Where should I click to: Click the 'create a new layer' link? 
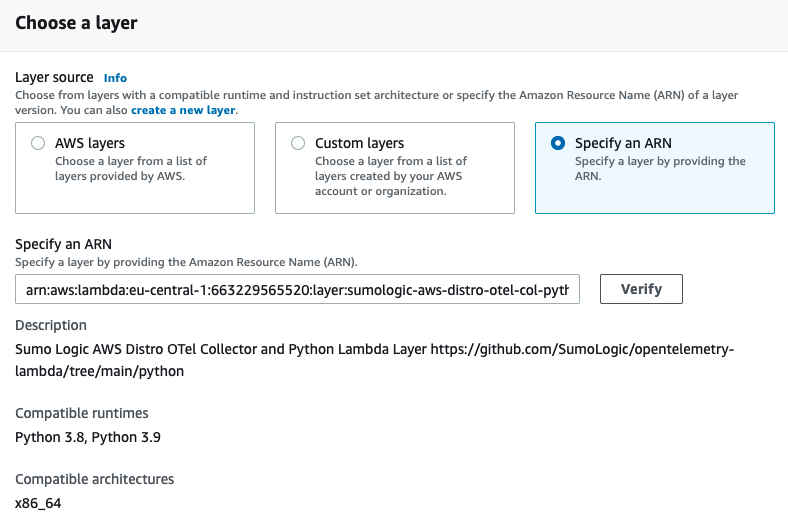point(183,109)
